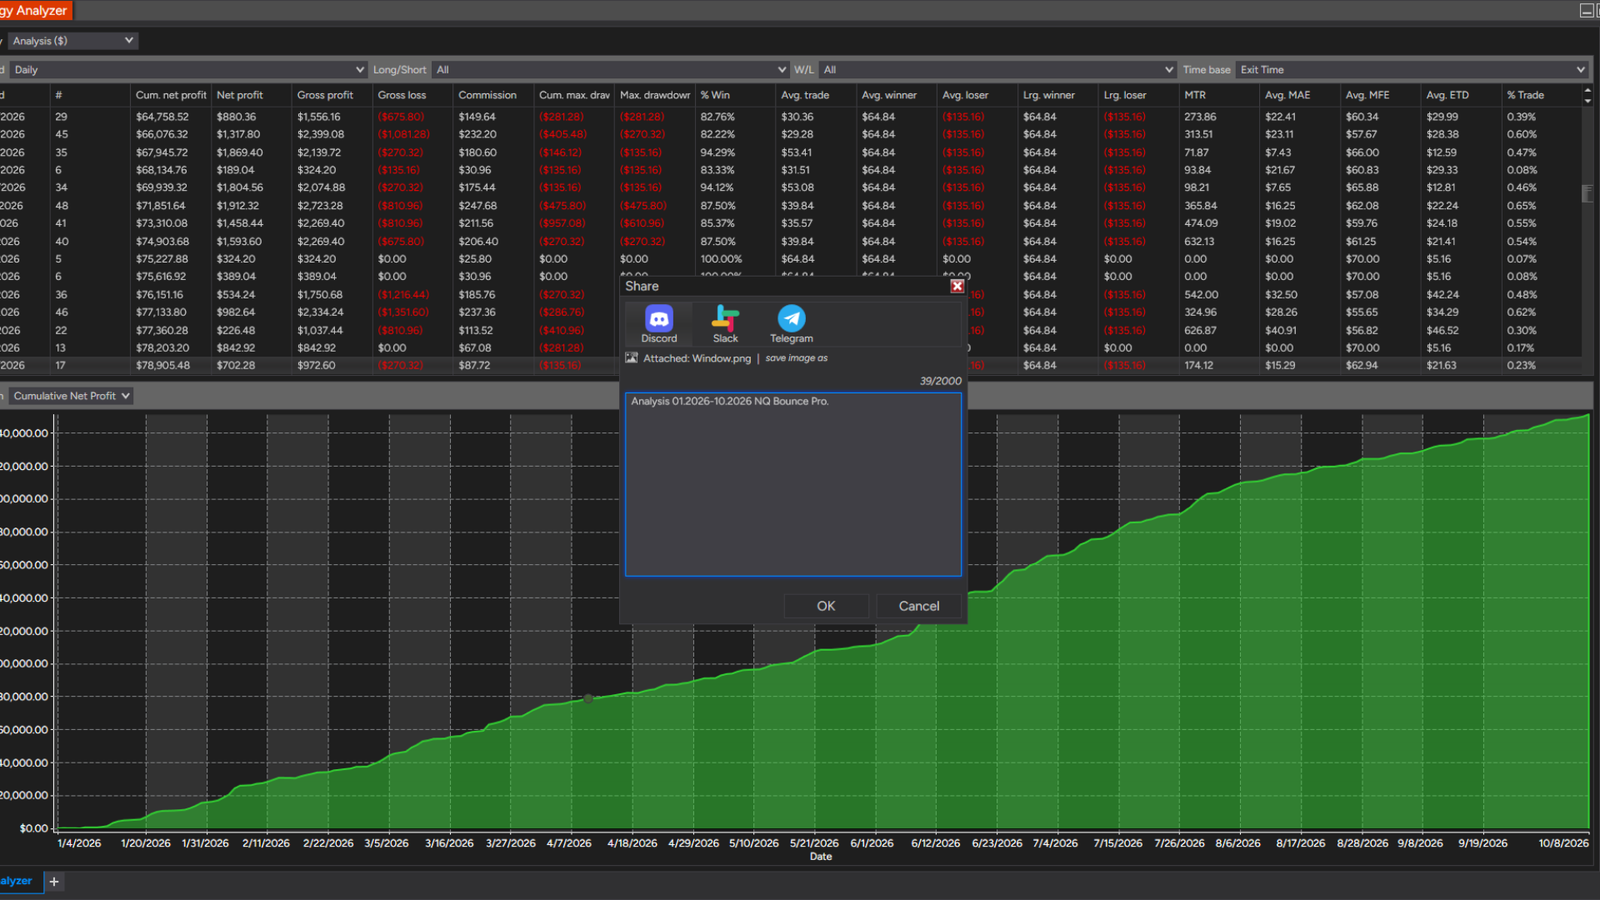Open the Time base Exit Time dropdown

tap(1412, 70)
